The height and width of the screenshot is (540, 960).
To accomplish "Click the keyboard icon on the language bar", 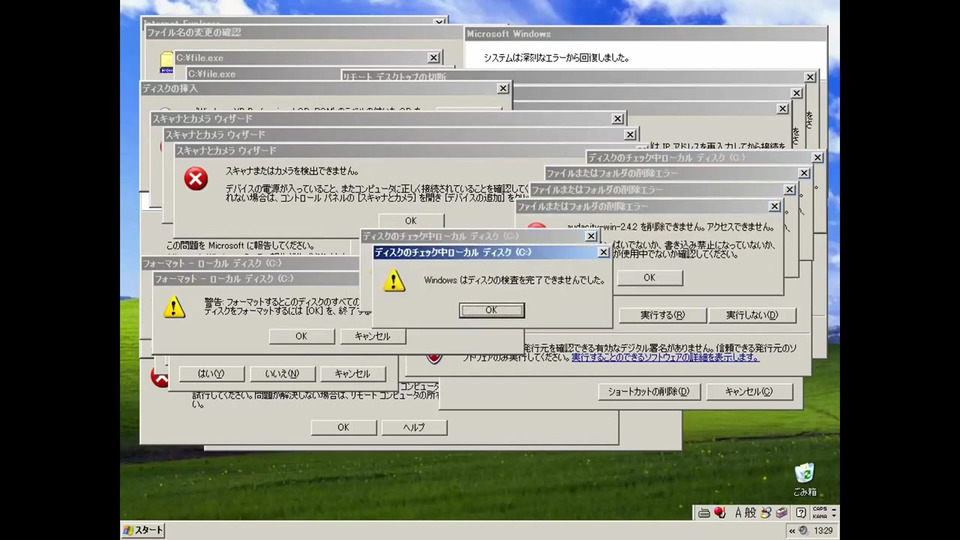I will coord(703,513).
